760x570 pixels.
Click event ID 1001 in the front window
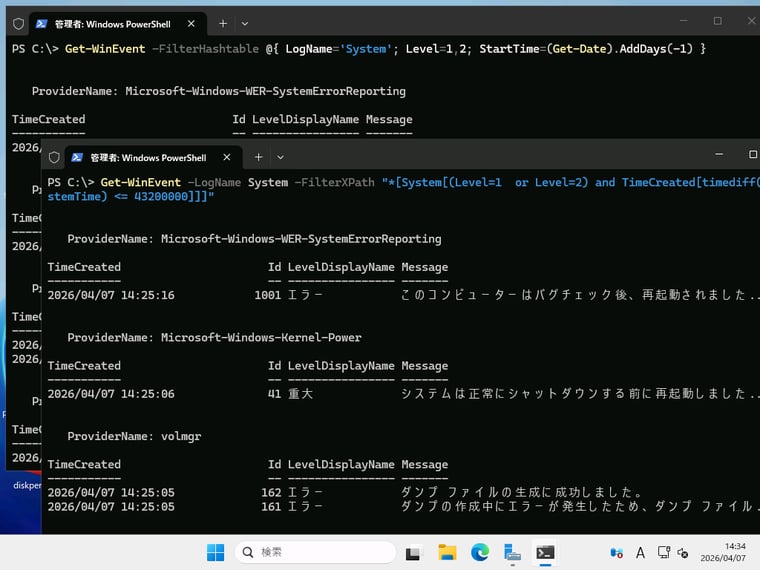[268, 295]
